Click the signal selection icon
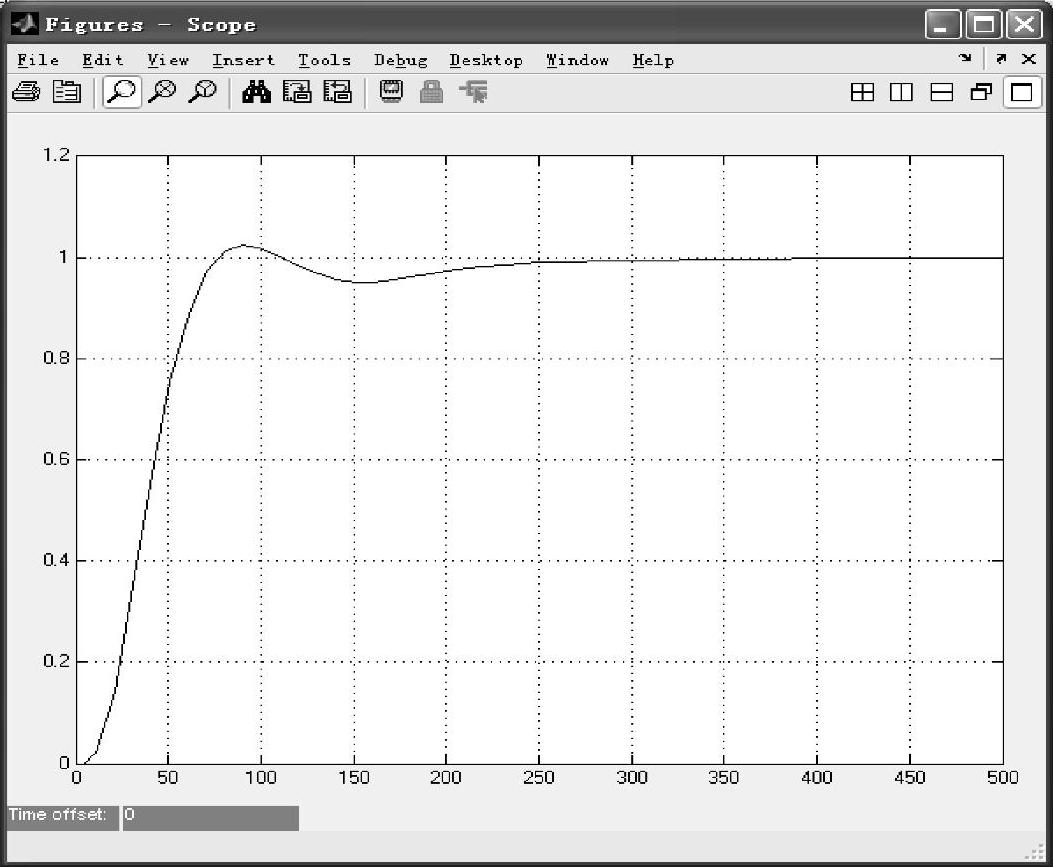This screenshot has height=867, width=1053. 473,93
